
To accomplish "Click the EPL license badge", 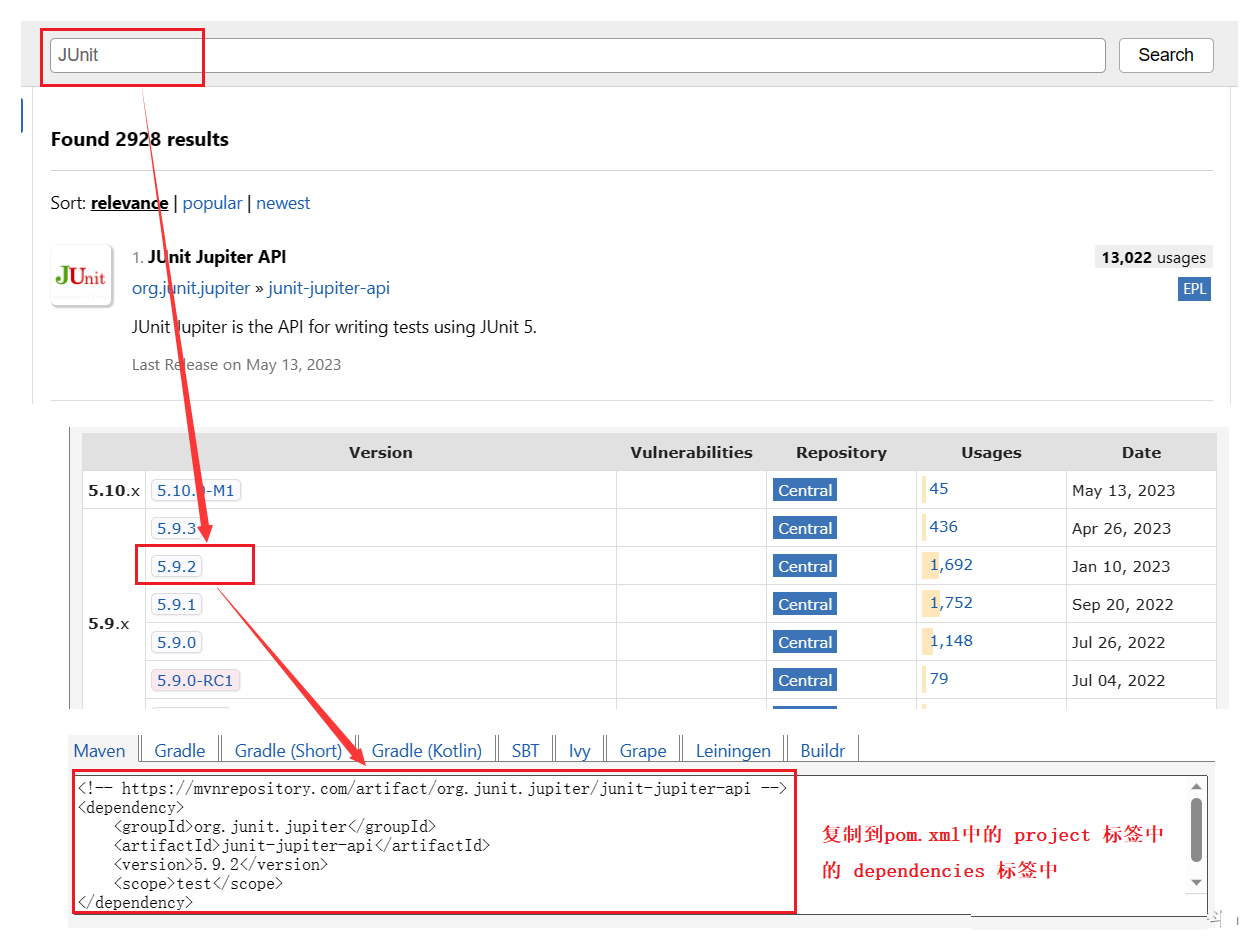I will (1194, 289).
